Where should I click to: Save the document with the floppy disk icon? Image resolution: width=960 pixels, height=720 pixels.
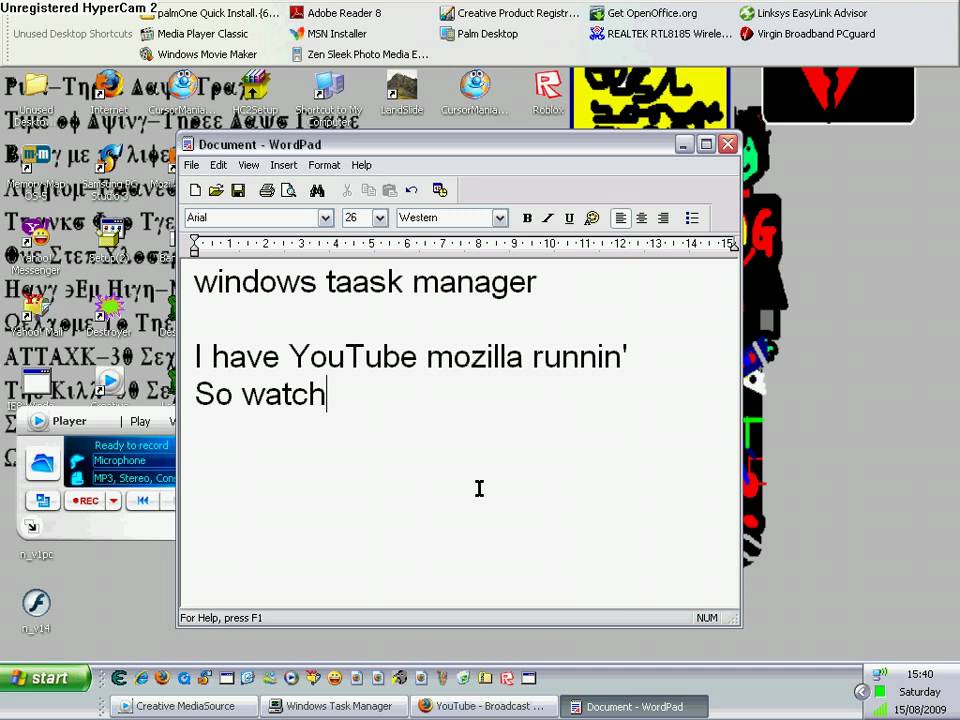[x=238, y=190]
